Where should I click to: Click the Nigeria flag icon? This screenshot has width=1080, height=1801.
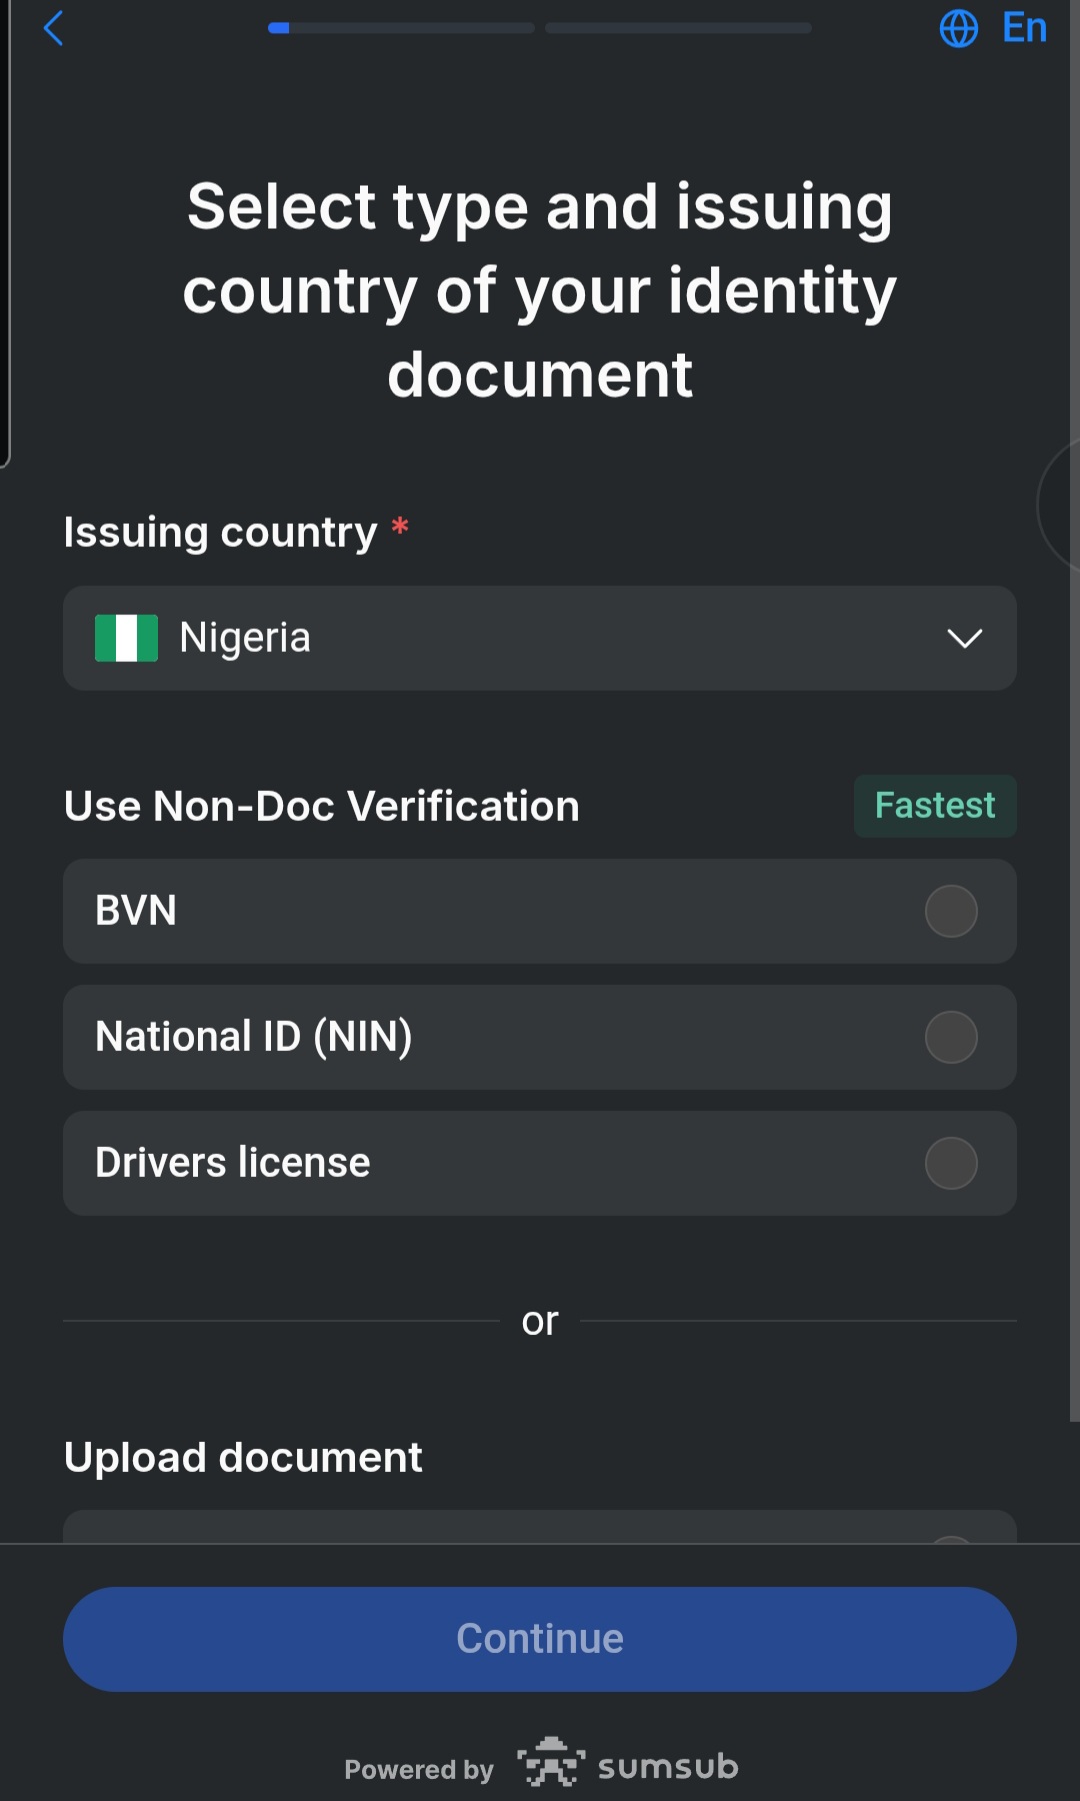tap(126, 638)
